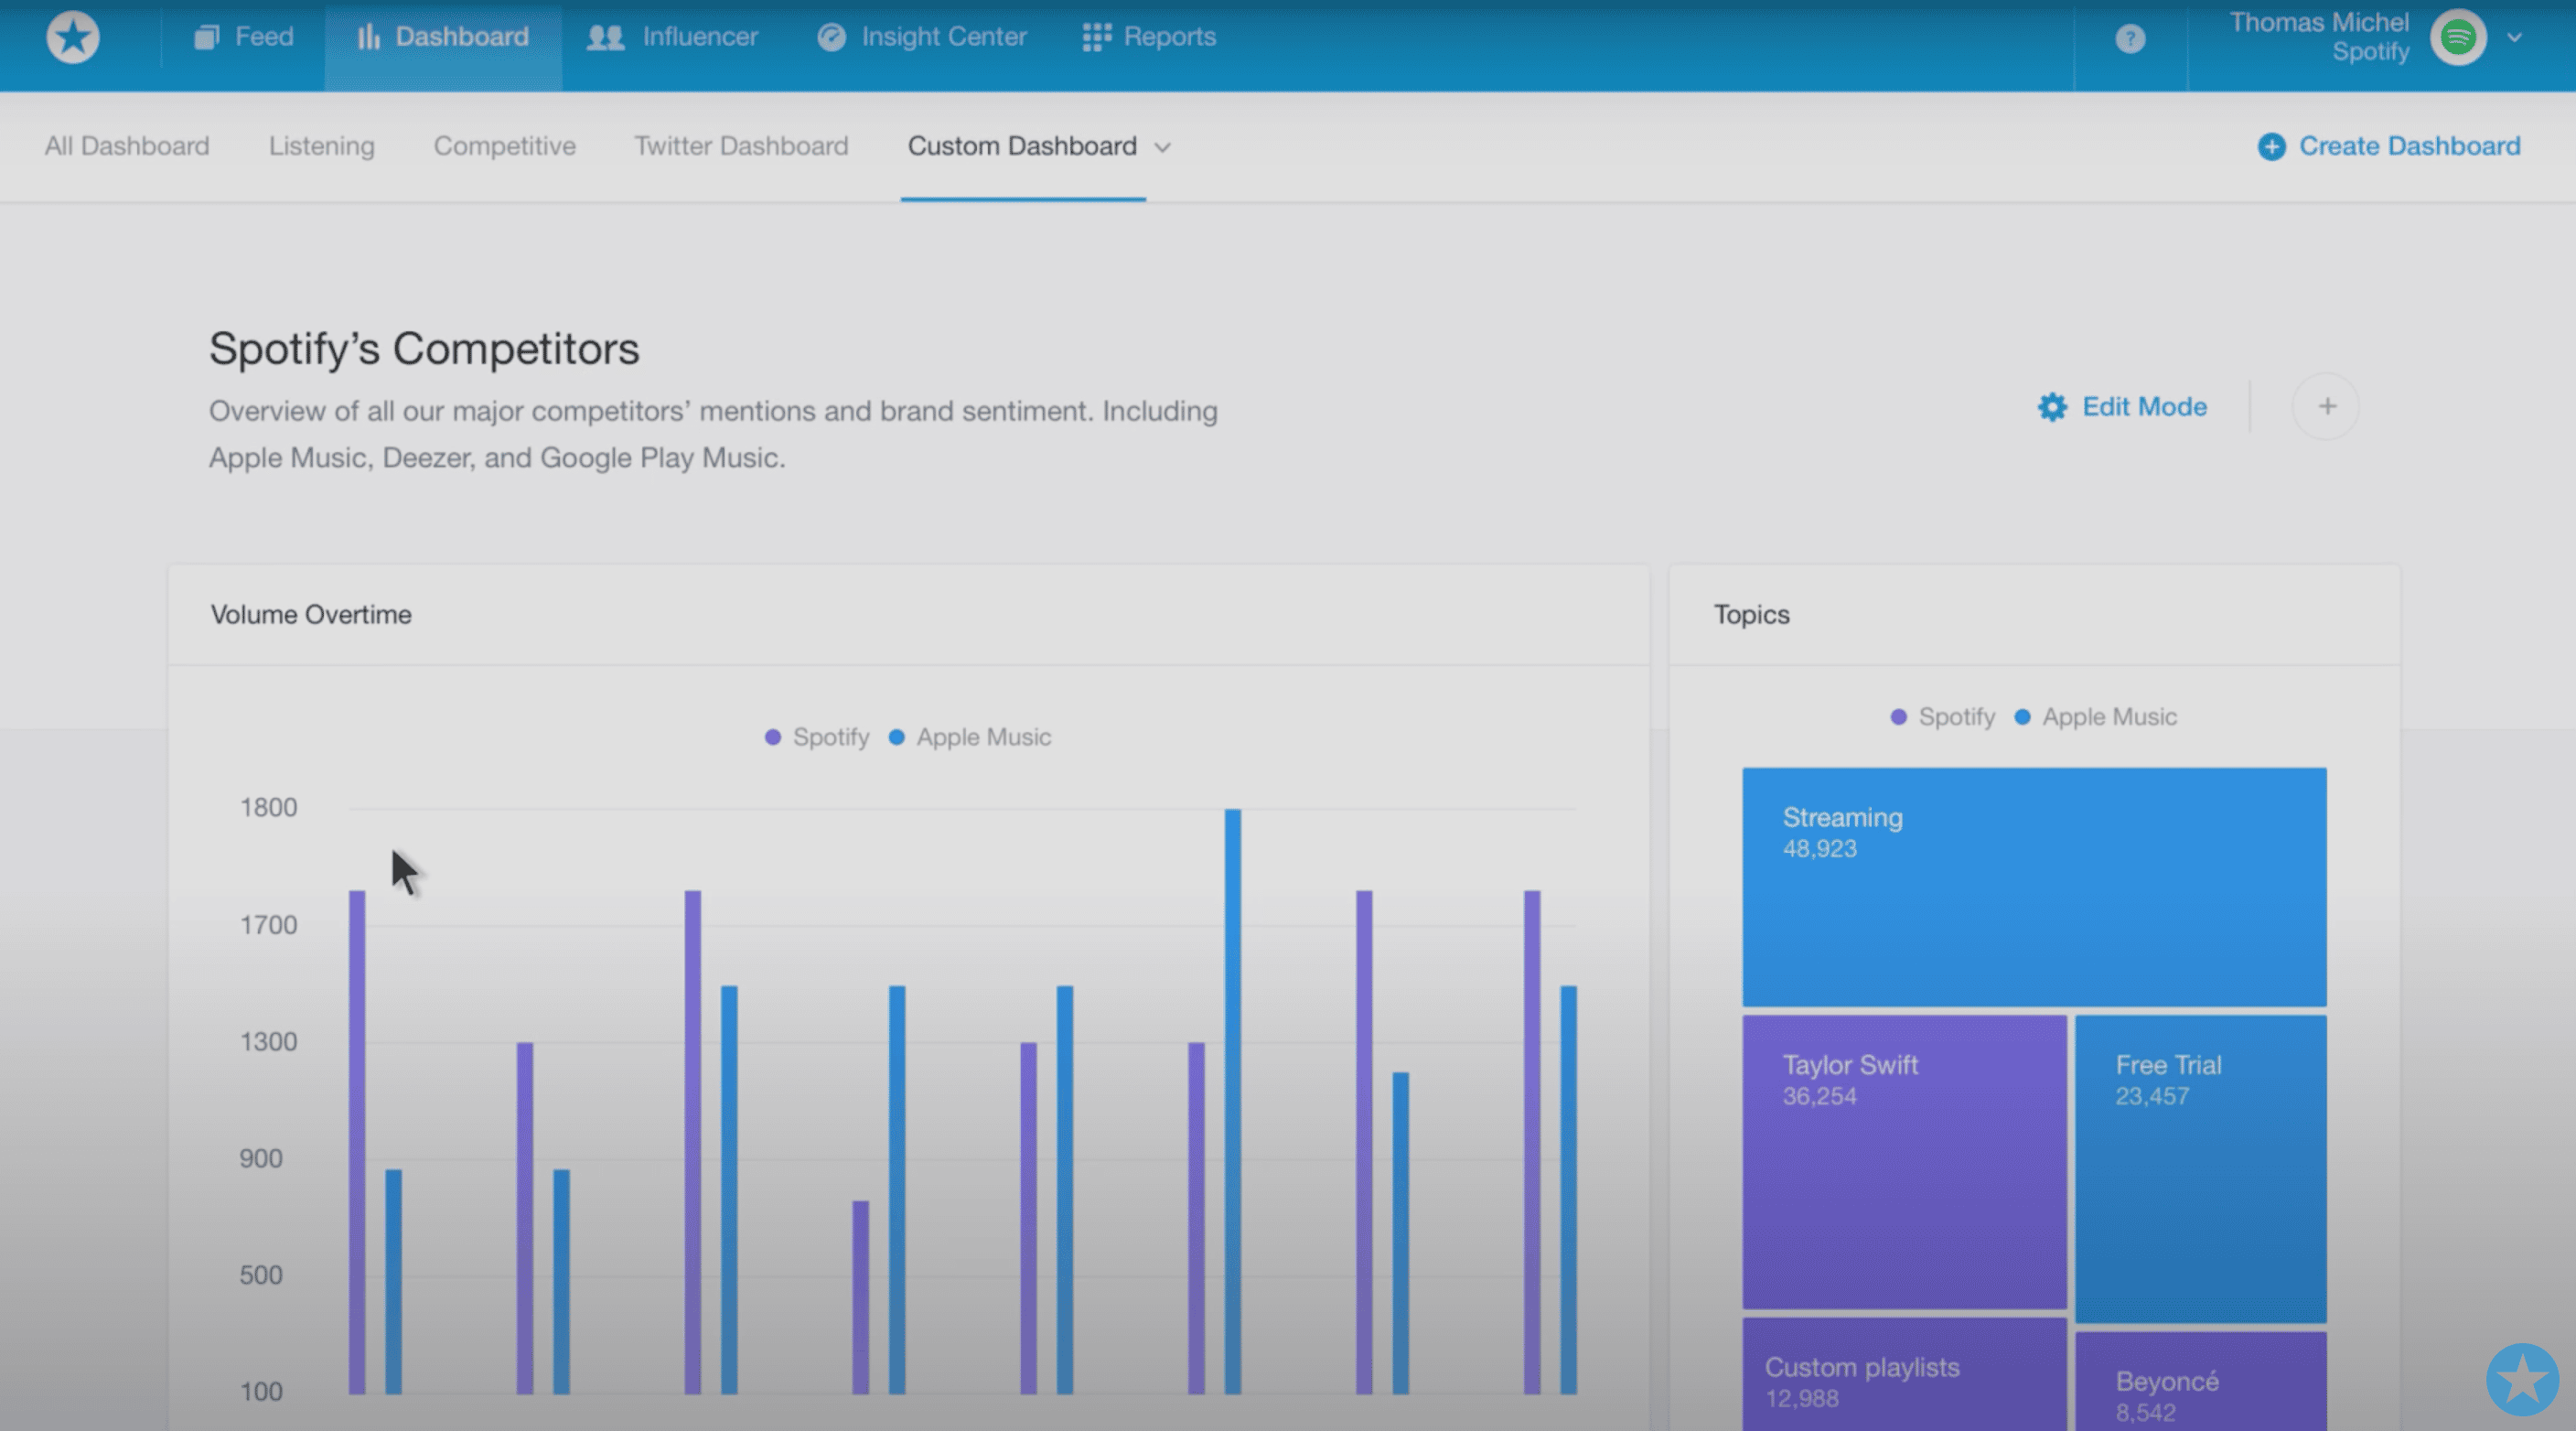Open the Feed section
Screen dimensions: 2576x1431
[244, 37]
